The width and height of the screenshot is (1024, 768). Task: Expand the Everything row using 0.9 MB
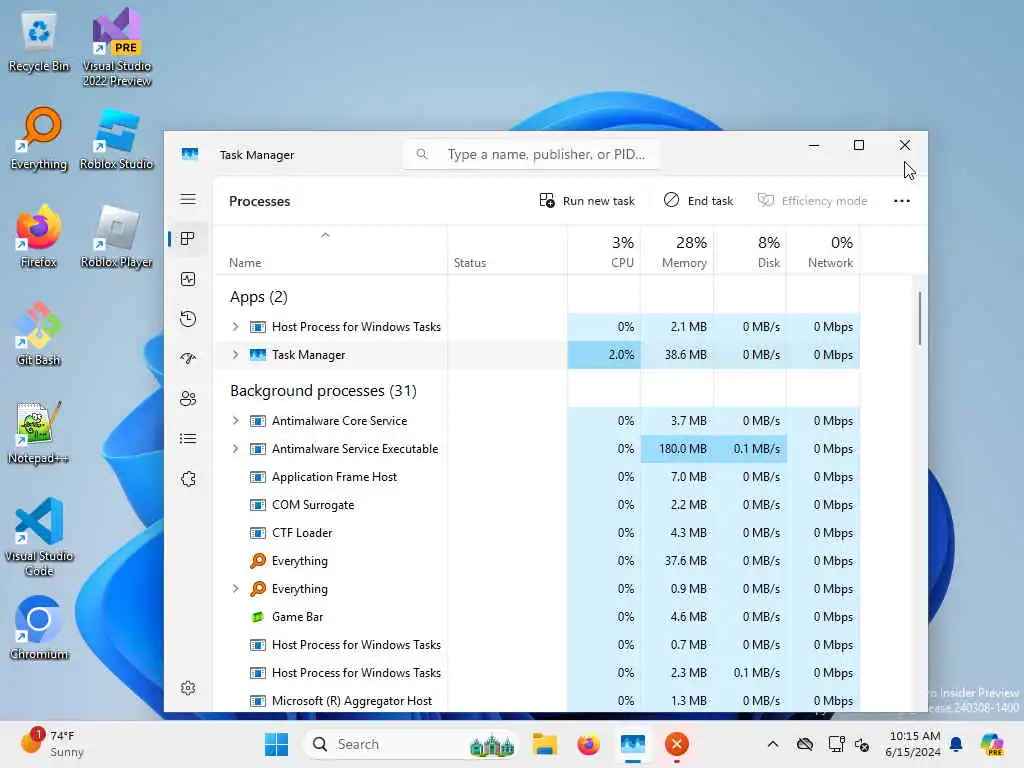[x=236, y=588]
